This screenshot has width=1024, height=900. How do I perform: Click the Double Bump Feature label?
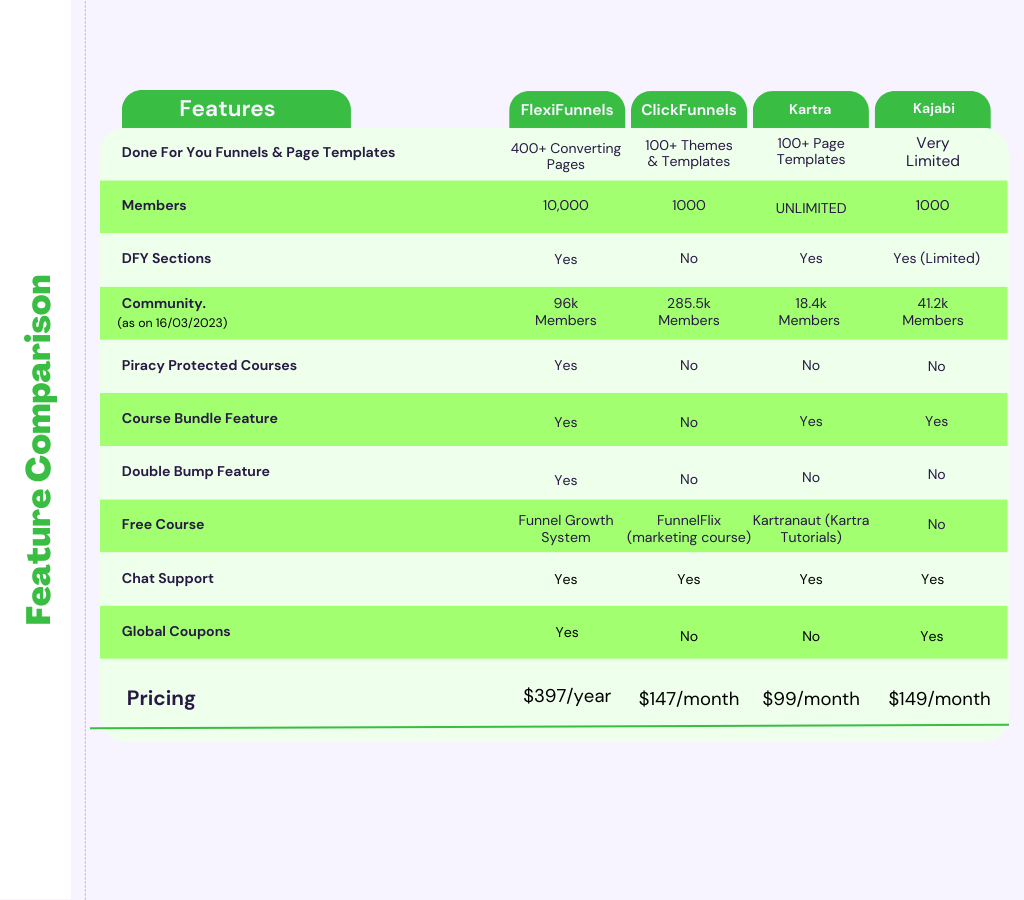196,471
